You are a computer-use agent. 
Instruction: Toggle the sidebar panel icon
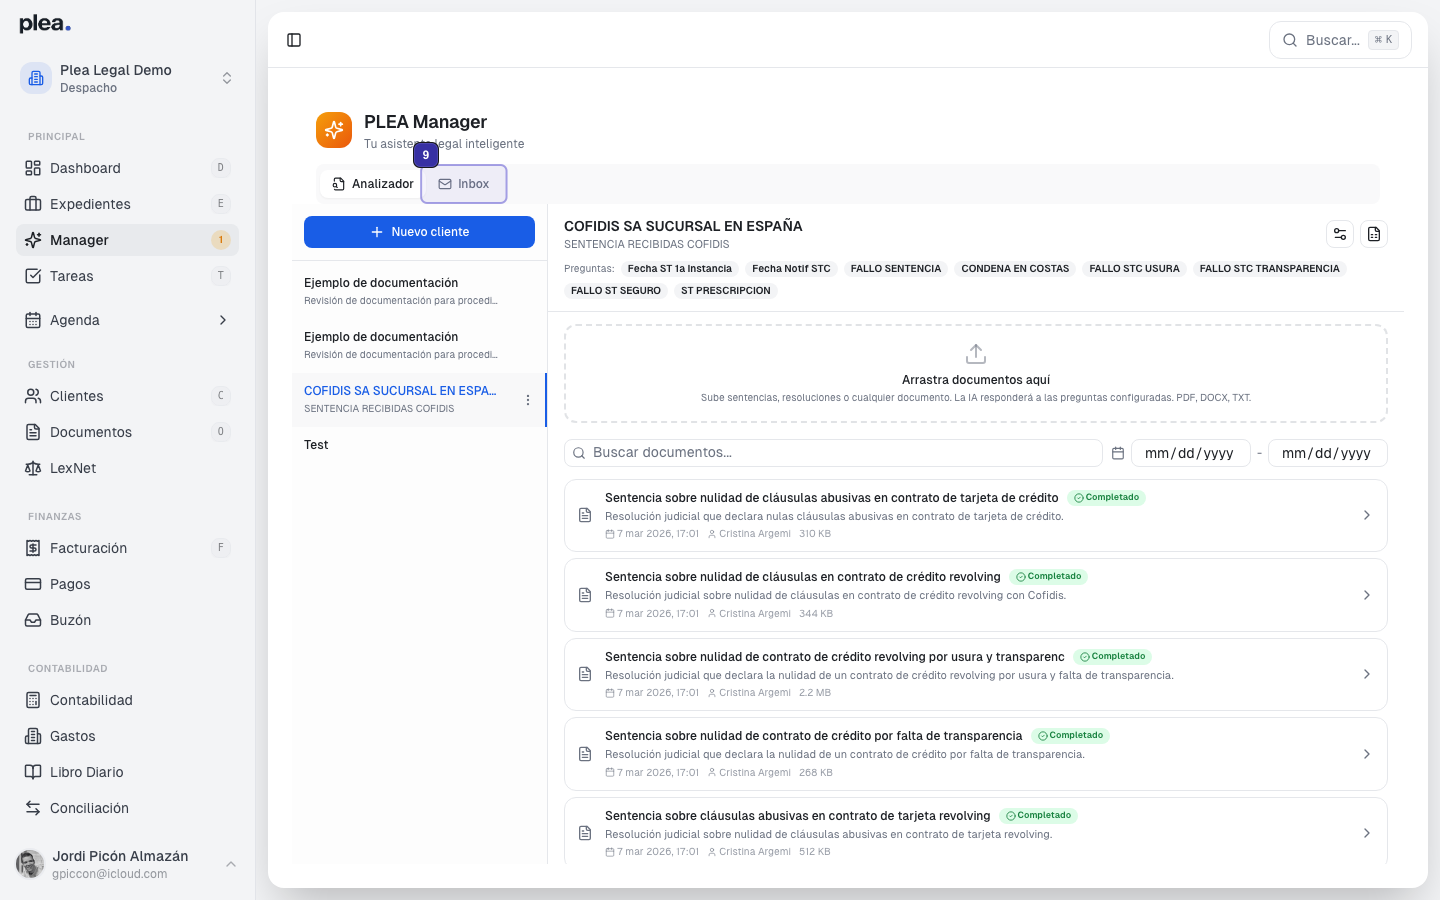[x=294, y=40]
